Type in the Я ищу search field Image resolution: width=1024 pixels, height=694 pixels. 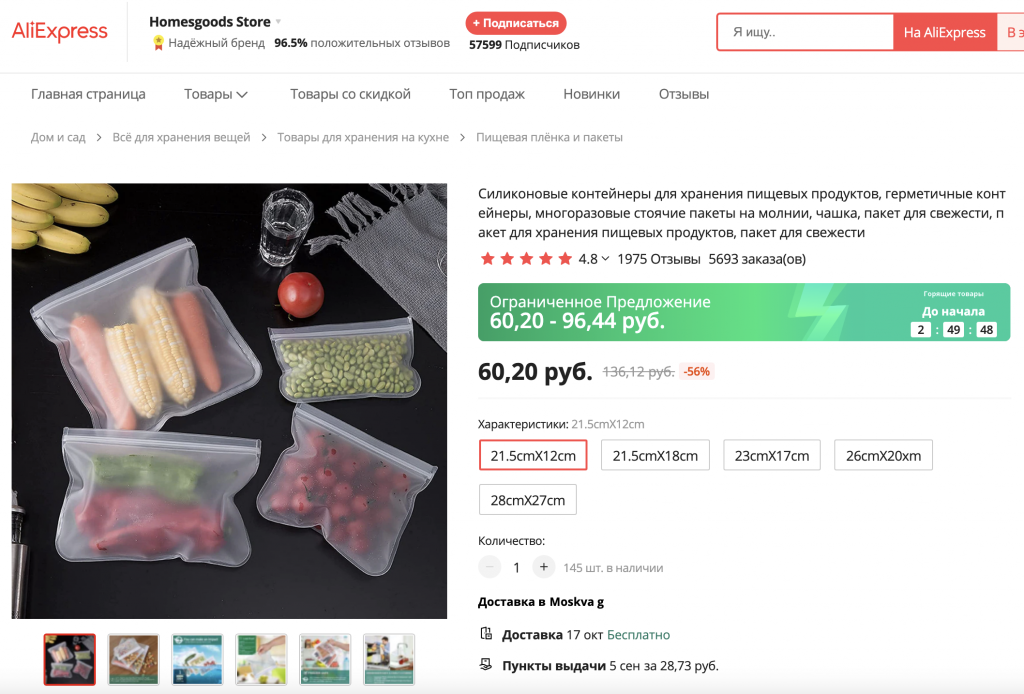click(x=805, y=32)
